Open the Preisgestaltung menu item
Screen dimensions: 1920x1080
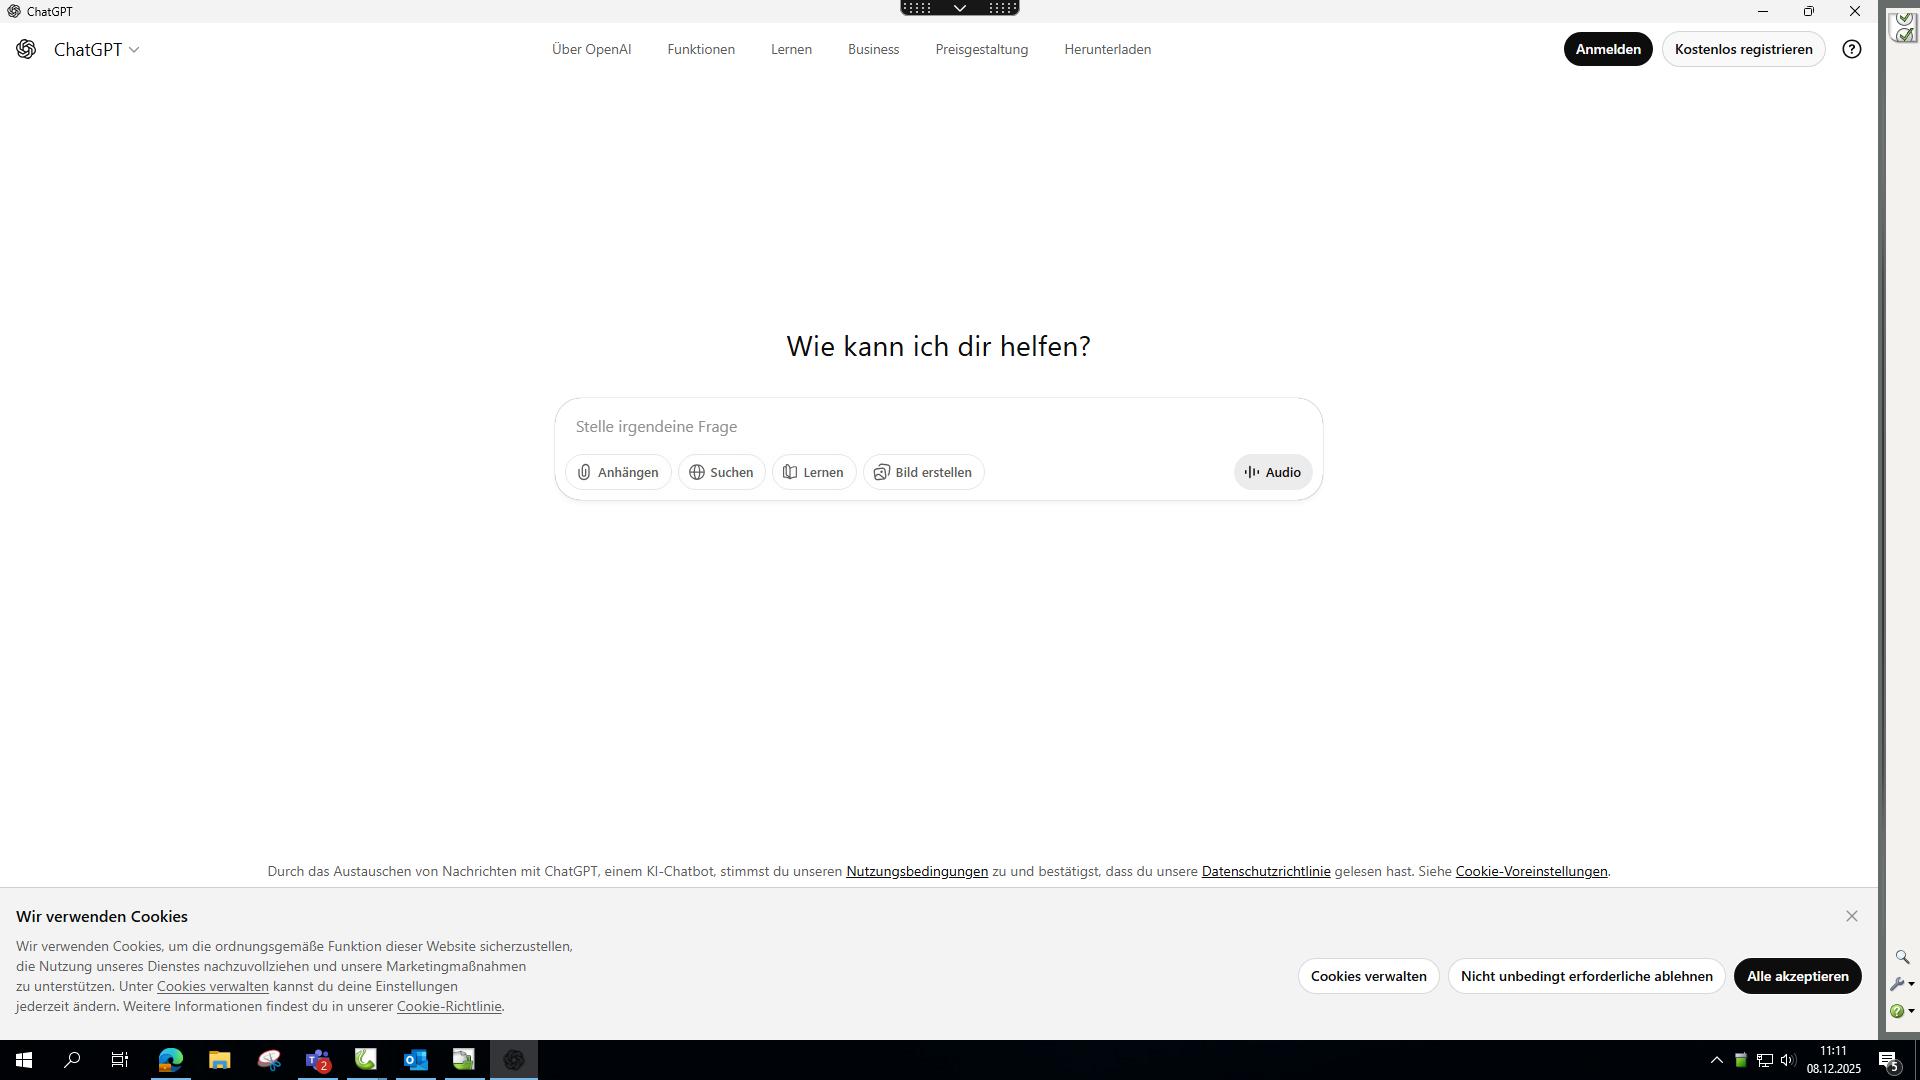(981, 49)
